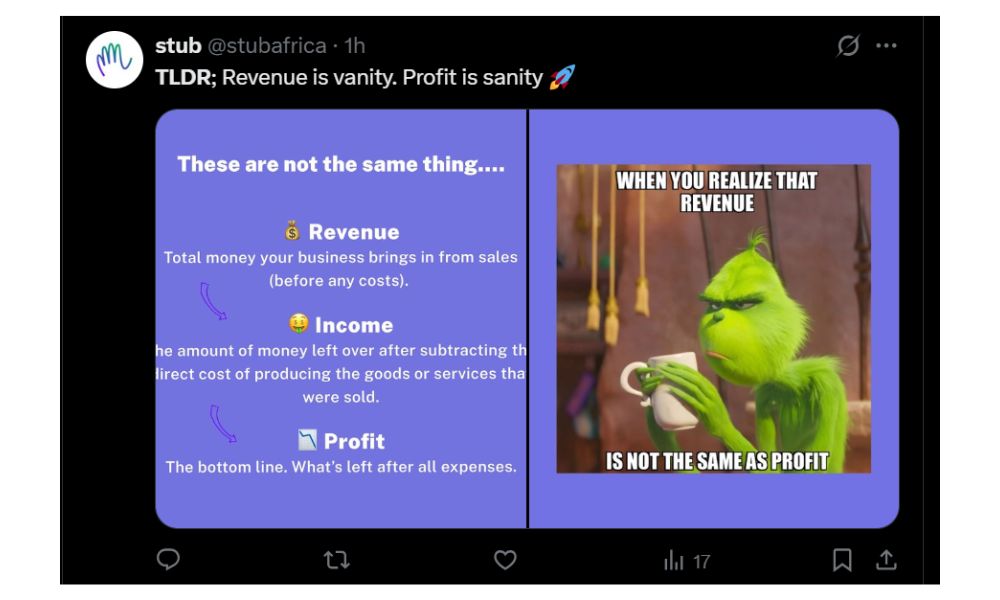1000x600 pixels.
Task: Click the Profit chart emoji
Action: [x=307, y=439]
